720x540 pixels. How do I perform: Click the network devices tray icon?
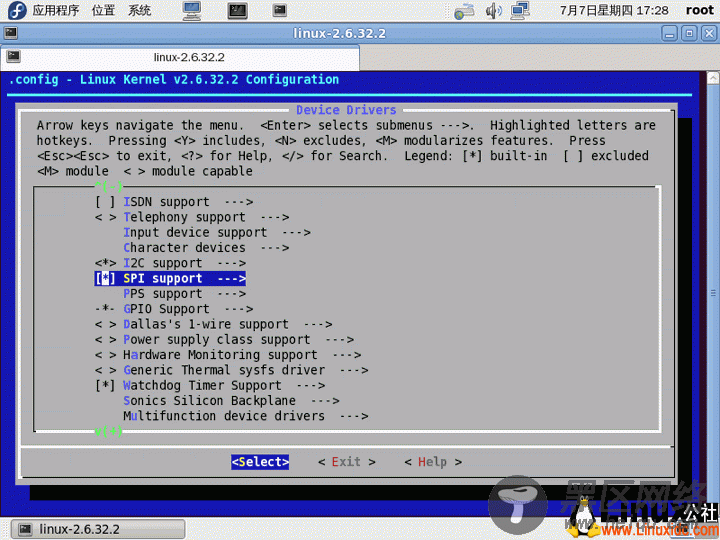(x=464, y=11)
